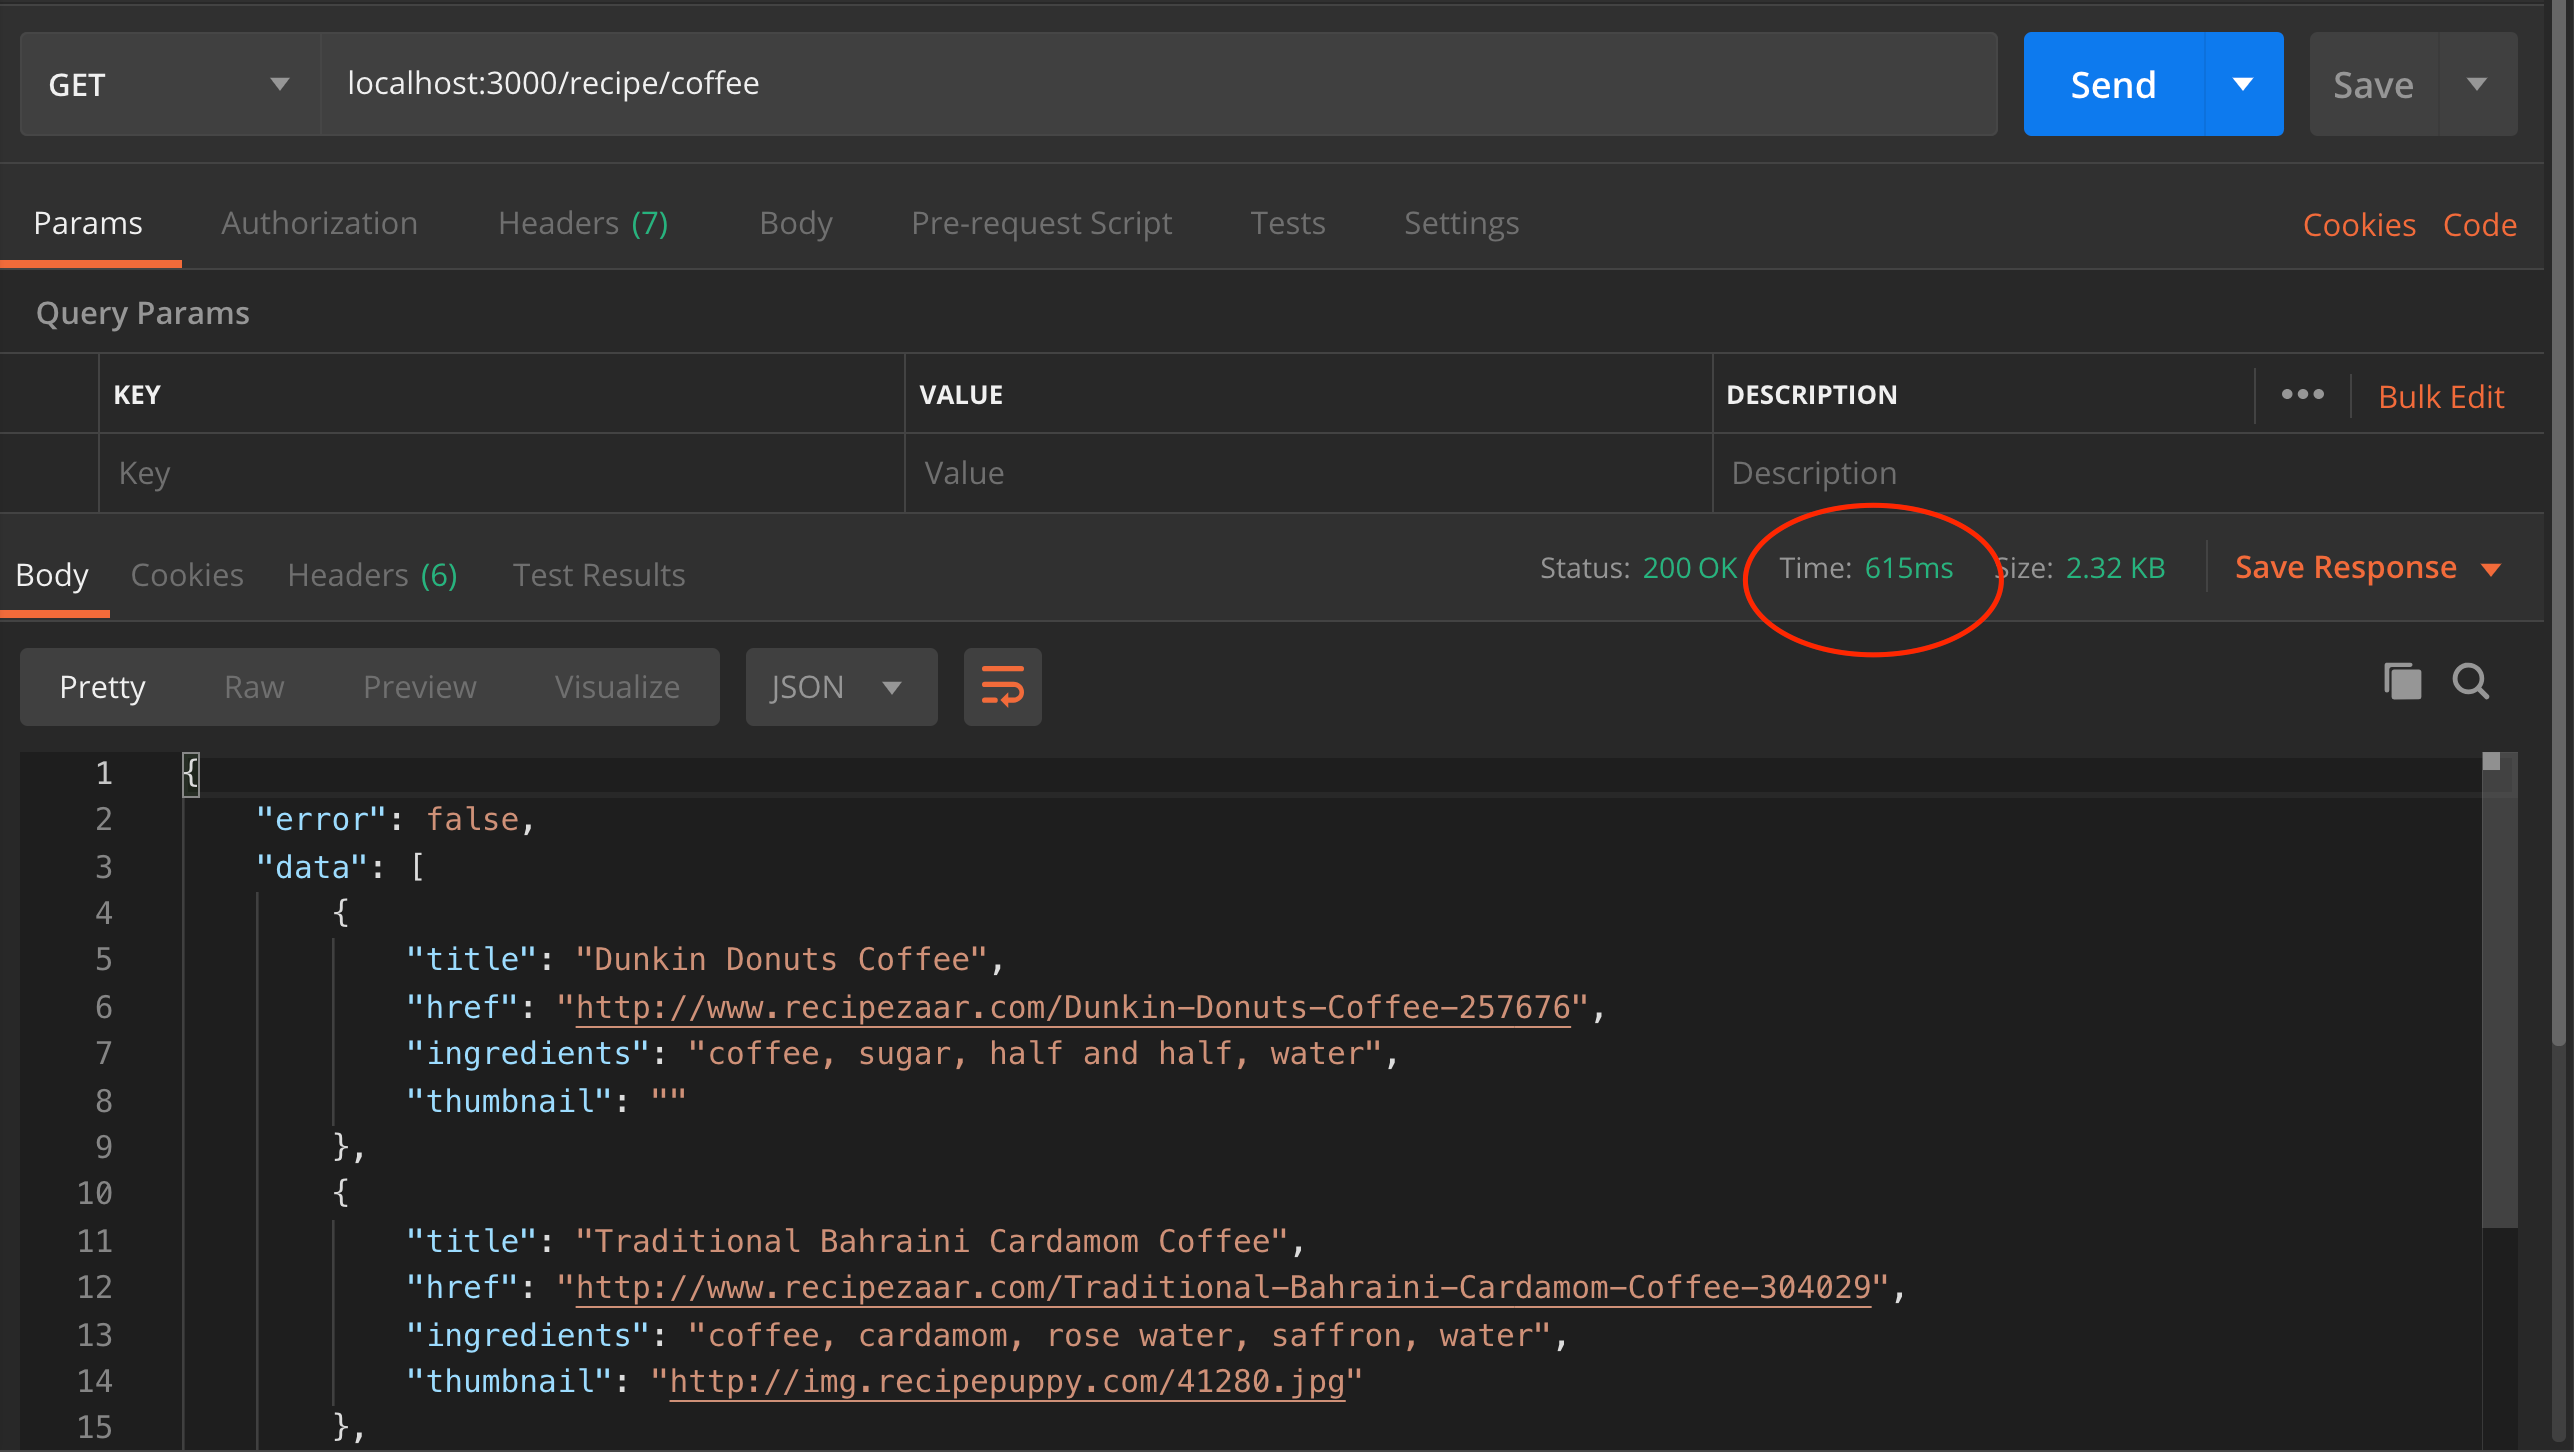Click the word wrap icon button
This screenshot has width=2574, height=1452.
pos(1002,687)
